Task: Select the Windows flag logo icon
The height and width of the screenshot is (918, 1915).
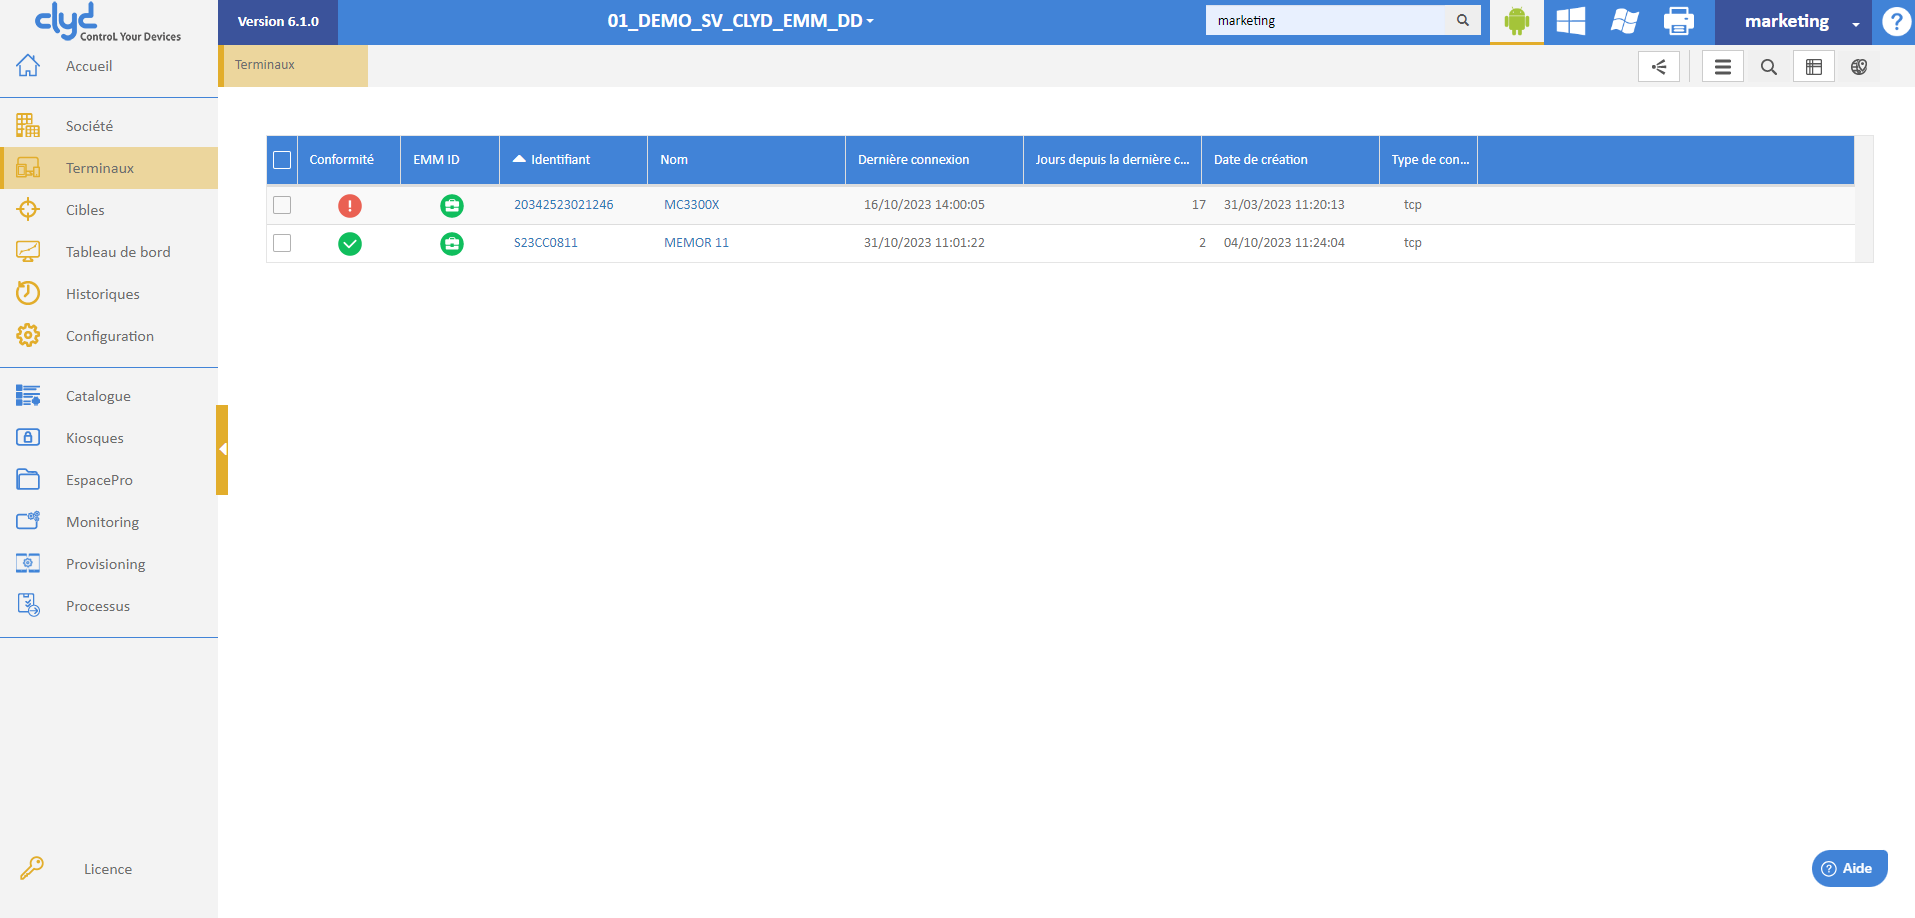Action: [x=1625, y=21]
